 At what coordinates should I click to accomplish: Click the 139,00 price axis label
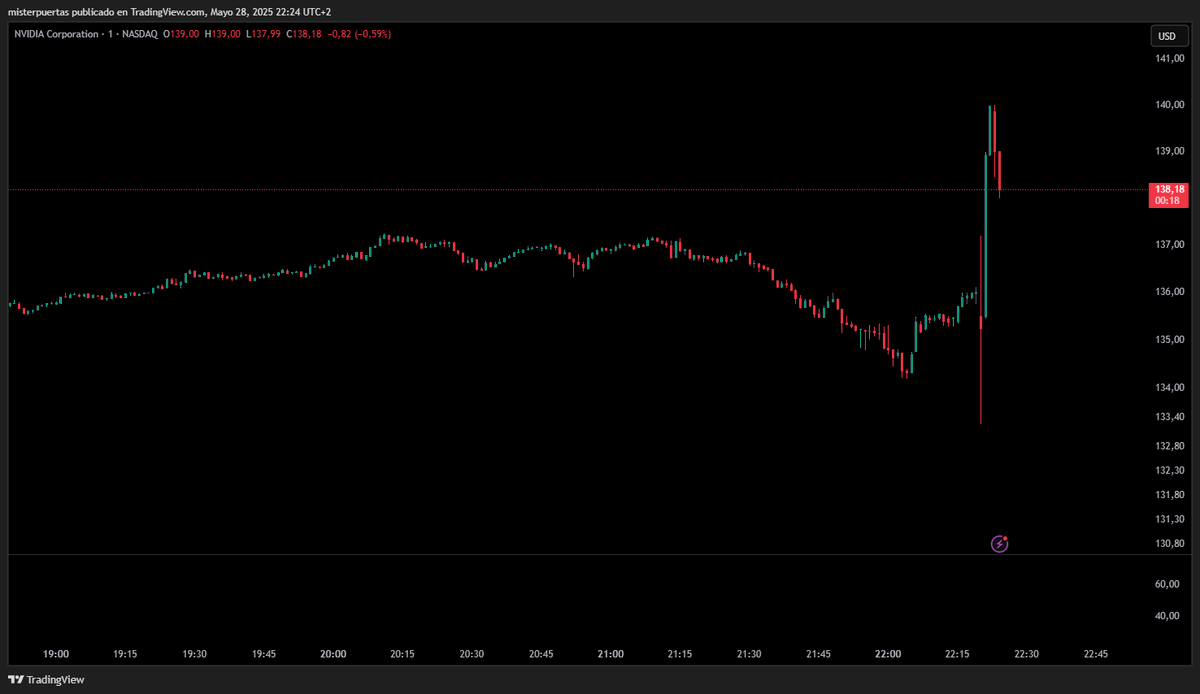tap(1169, 151)
